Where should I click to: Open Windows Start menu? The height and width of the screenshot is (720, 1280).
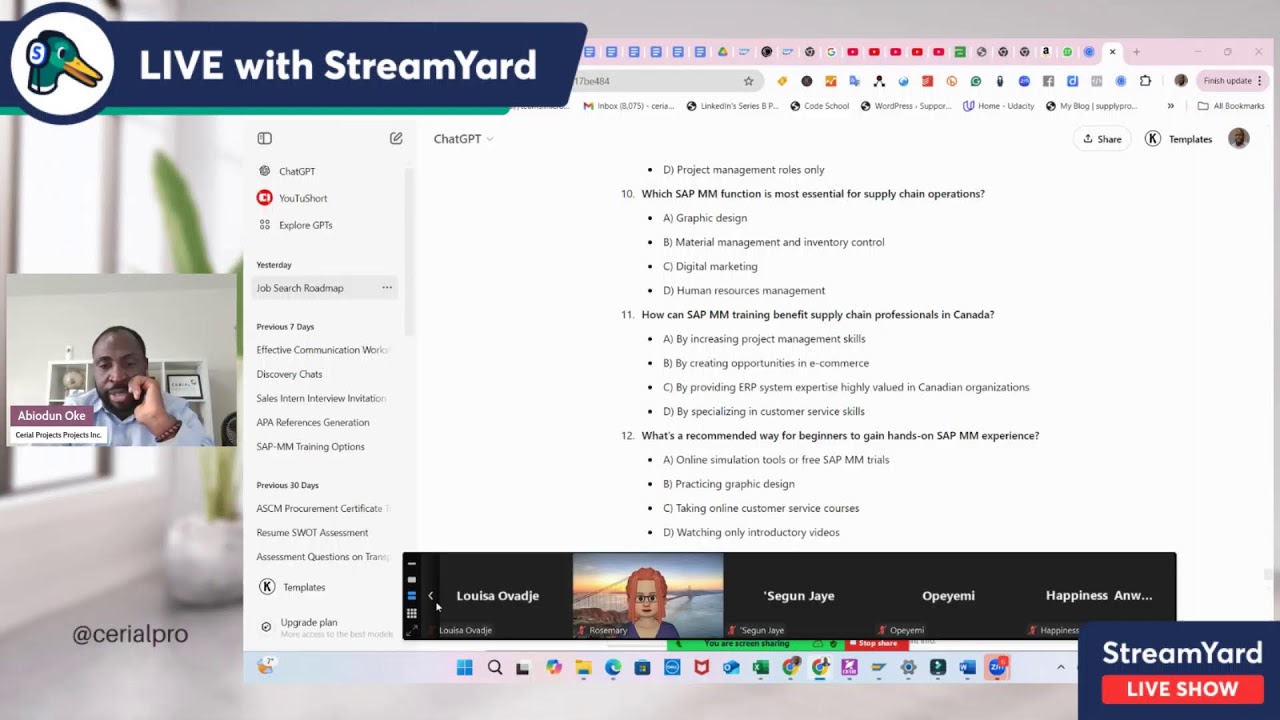(465, 668)
